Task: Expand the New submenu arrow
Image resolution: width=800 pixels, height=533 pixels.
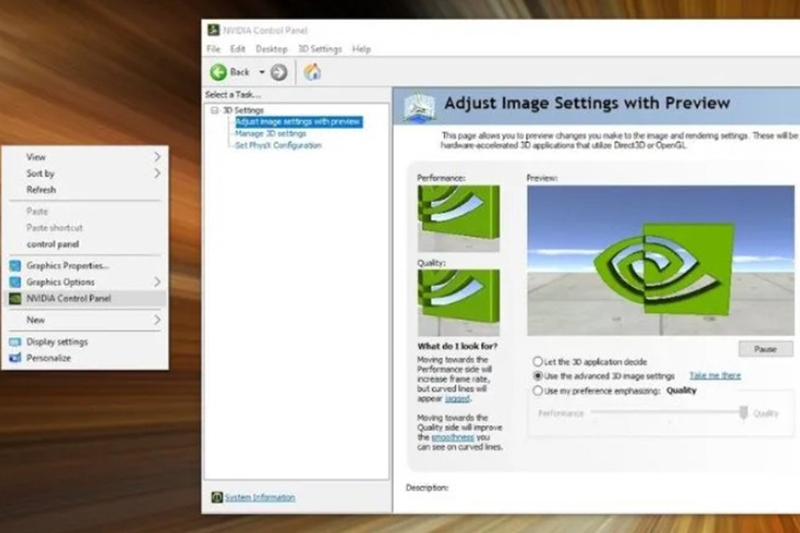Action: click(157, 320)
